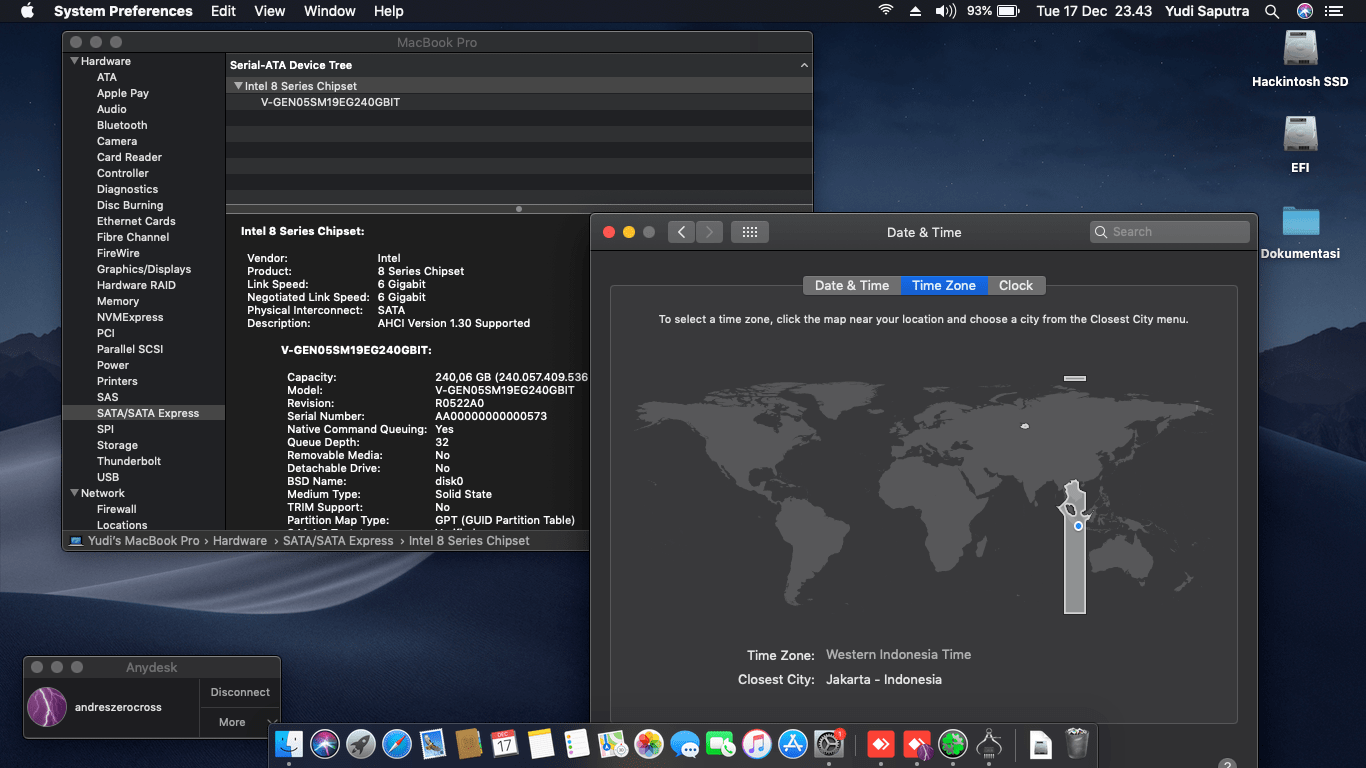Click the Wi-Fi icon in the menu bar
Viewport: 1366px width, 768px height.
[x=886, y=11]
